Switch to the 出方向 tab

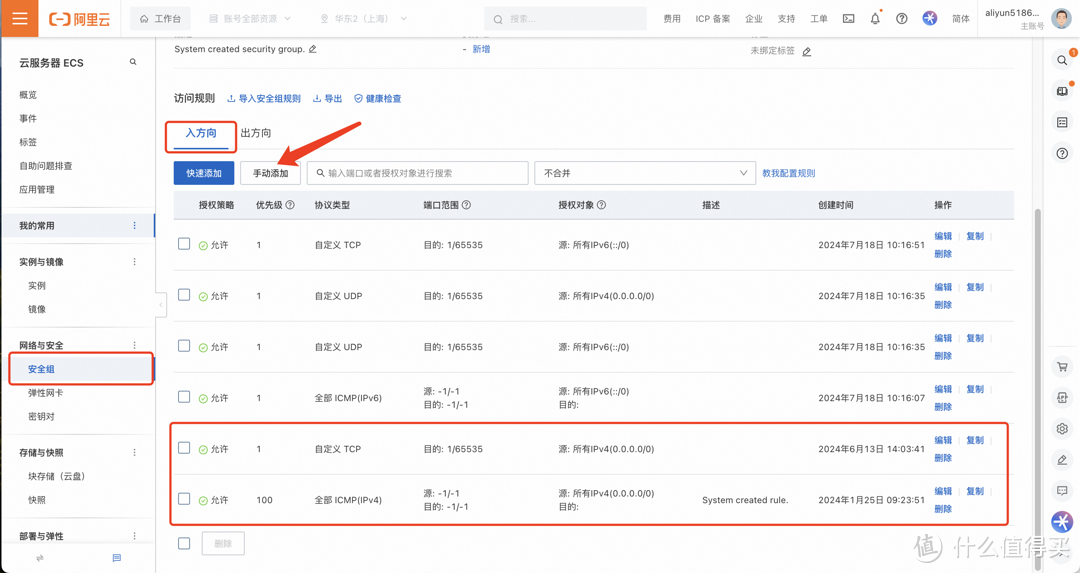(256, 133)
